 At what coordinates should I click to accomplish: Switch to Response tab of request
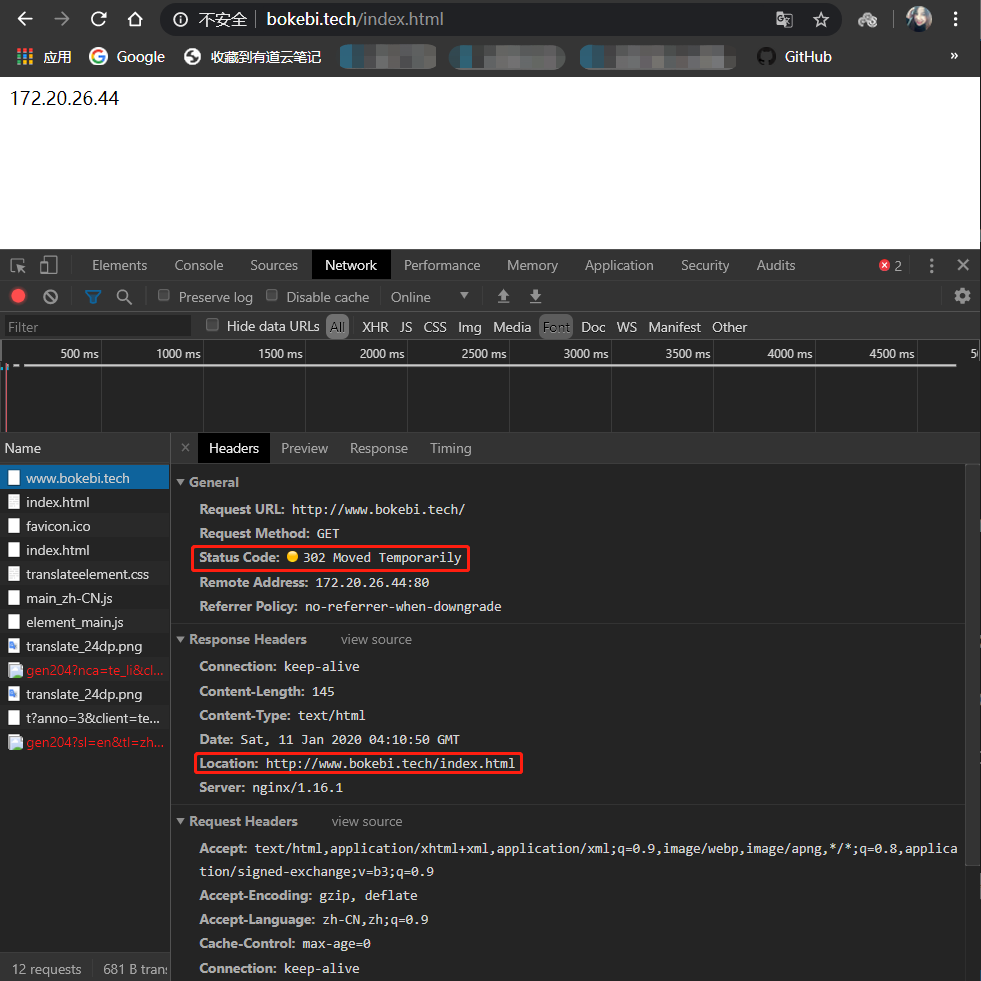point(379,448)
